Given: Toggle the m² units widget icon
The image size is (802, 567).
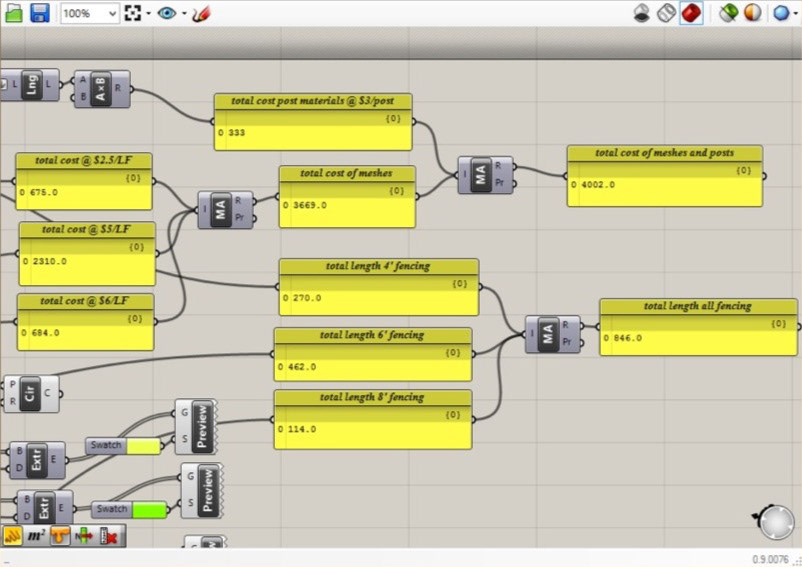Looking at the screenshot, I should click(x=36, y=536).
